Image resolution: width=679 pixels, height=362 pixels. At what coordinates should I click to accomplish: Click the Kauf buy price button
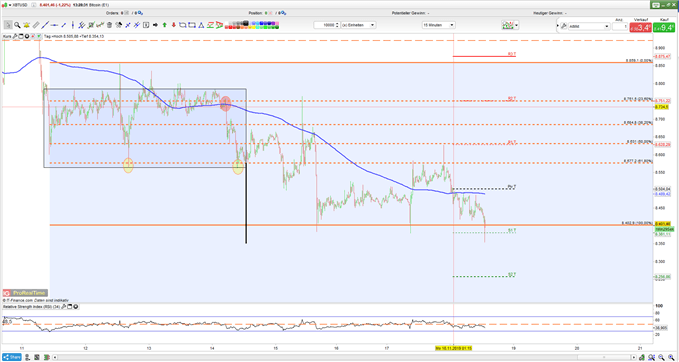pyautogui.click(x=664, y=27)
